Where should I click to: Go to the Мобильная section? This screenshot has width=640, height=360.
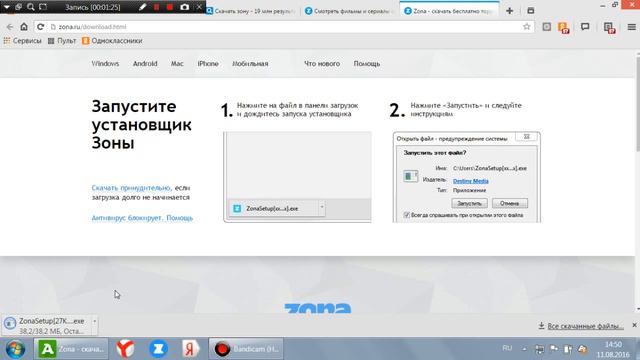pyautogui.click(x=250, y=64)
